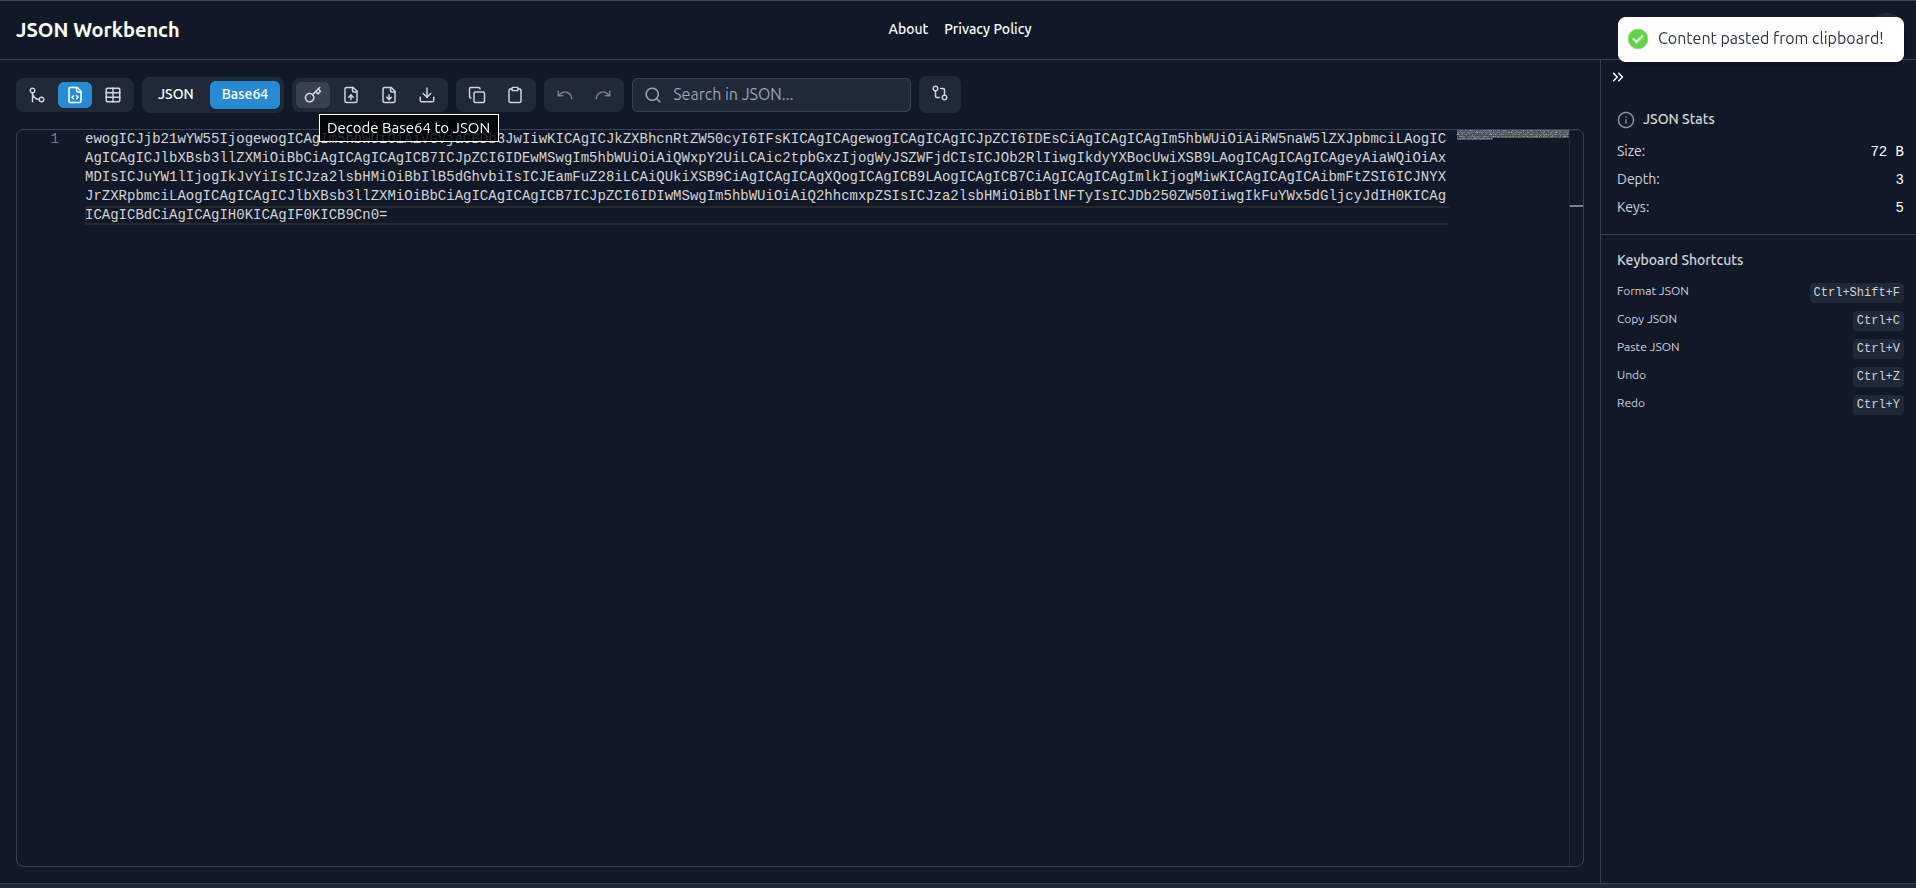The height and width of the screenshot is (888, 1916).
Task: Open the About page
Action: (907, 29)
